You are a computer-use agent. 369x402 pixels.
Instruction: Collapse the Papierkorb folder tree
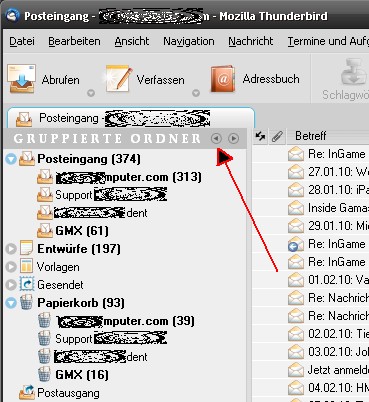pyautogui.click(x=11, y=303)
